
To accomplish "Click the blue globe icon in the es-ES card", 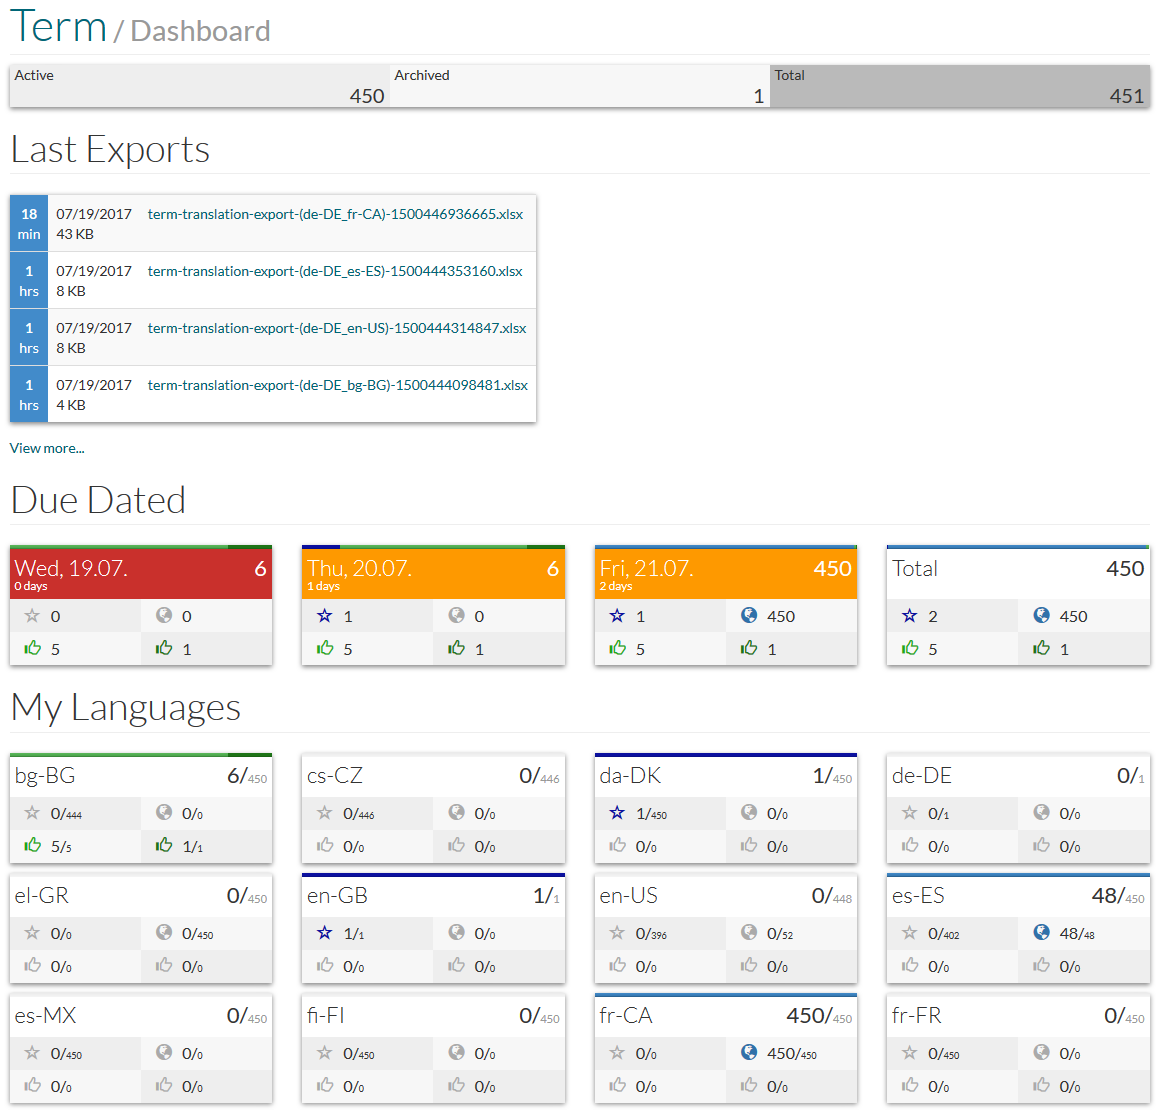I will point(1041,933).
